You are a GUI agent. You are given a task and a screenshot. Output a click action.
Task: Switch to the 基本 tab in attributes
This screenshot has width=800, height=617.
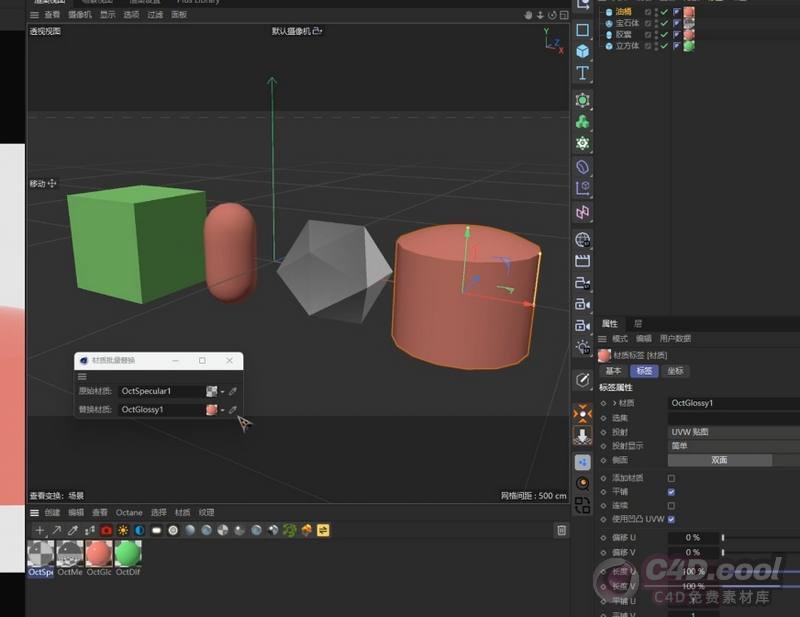pos(613,371)
